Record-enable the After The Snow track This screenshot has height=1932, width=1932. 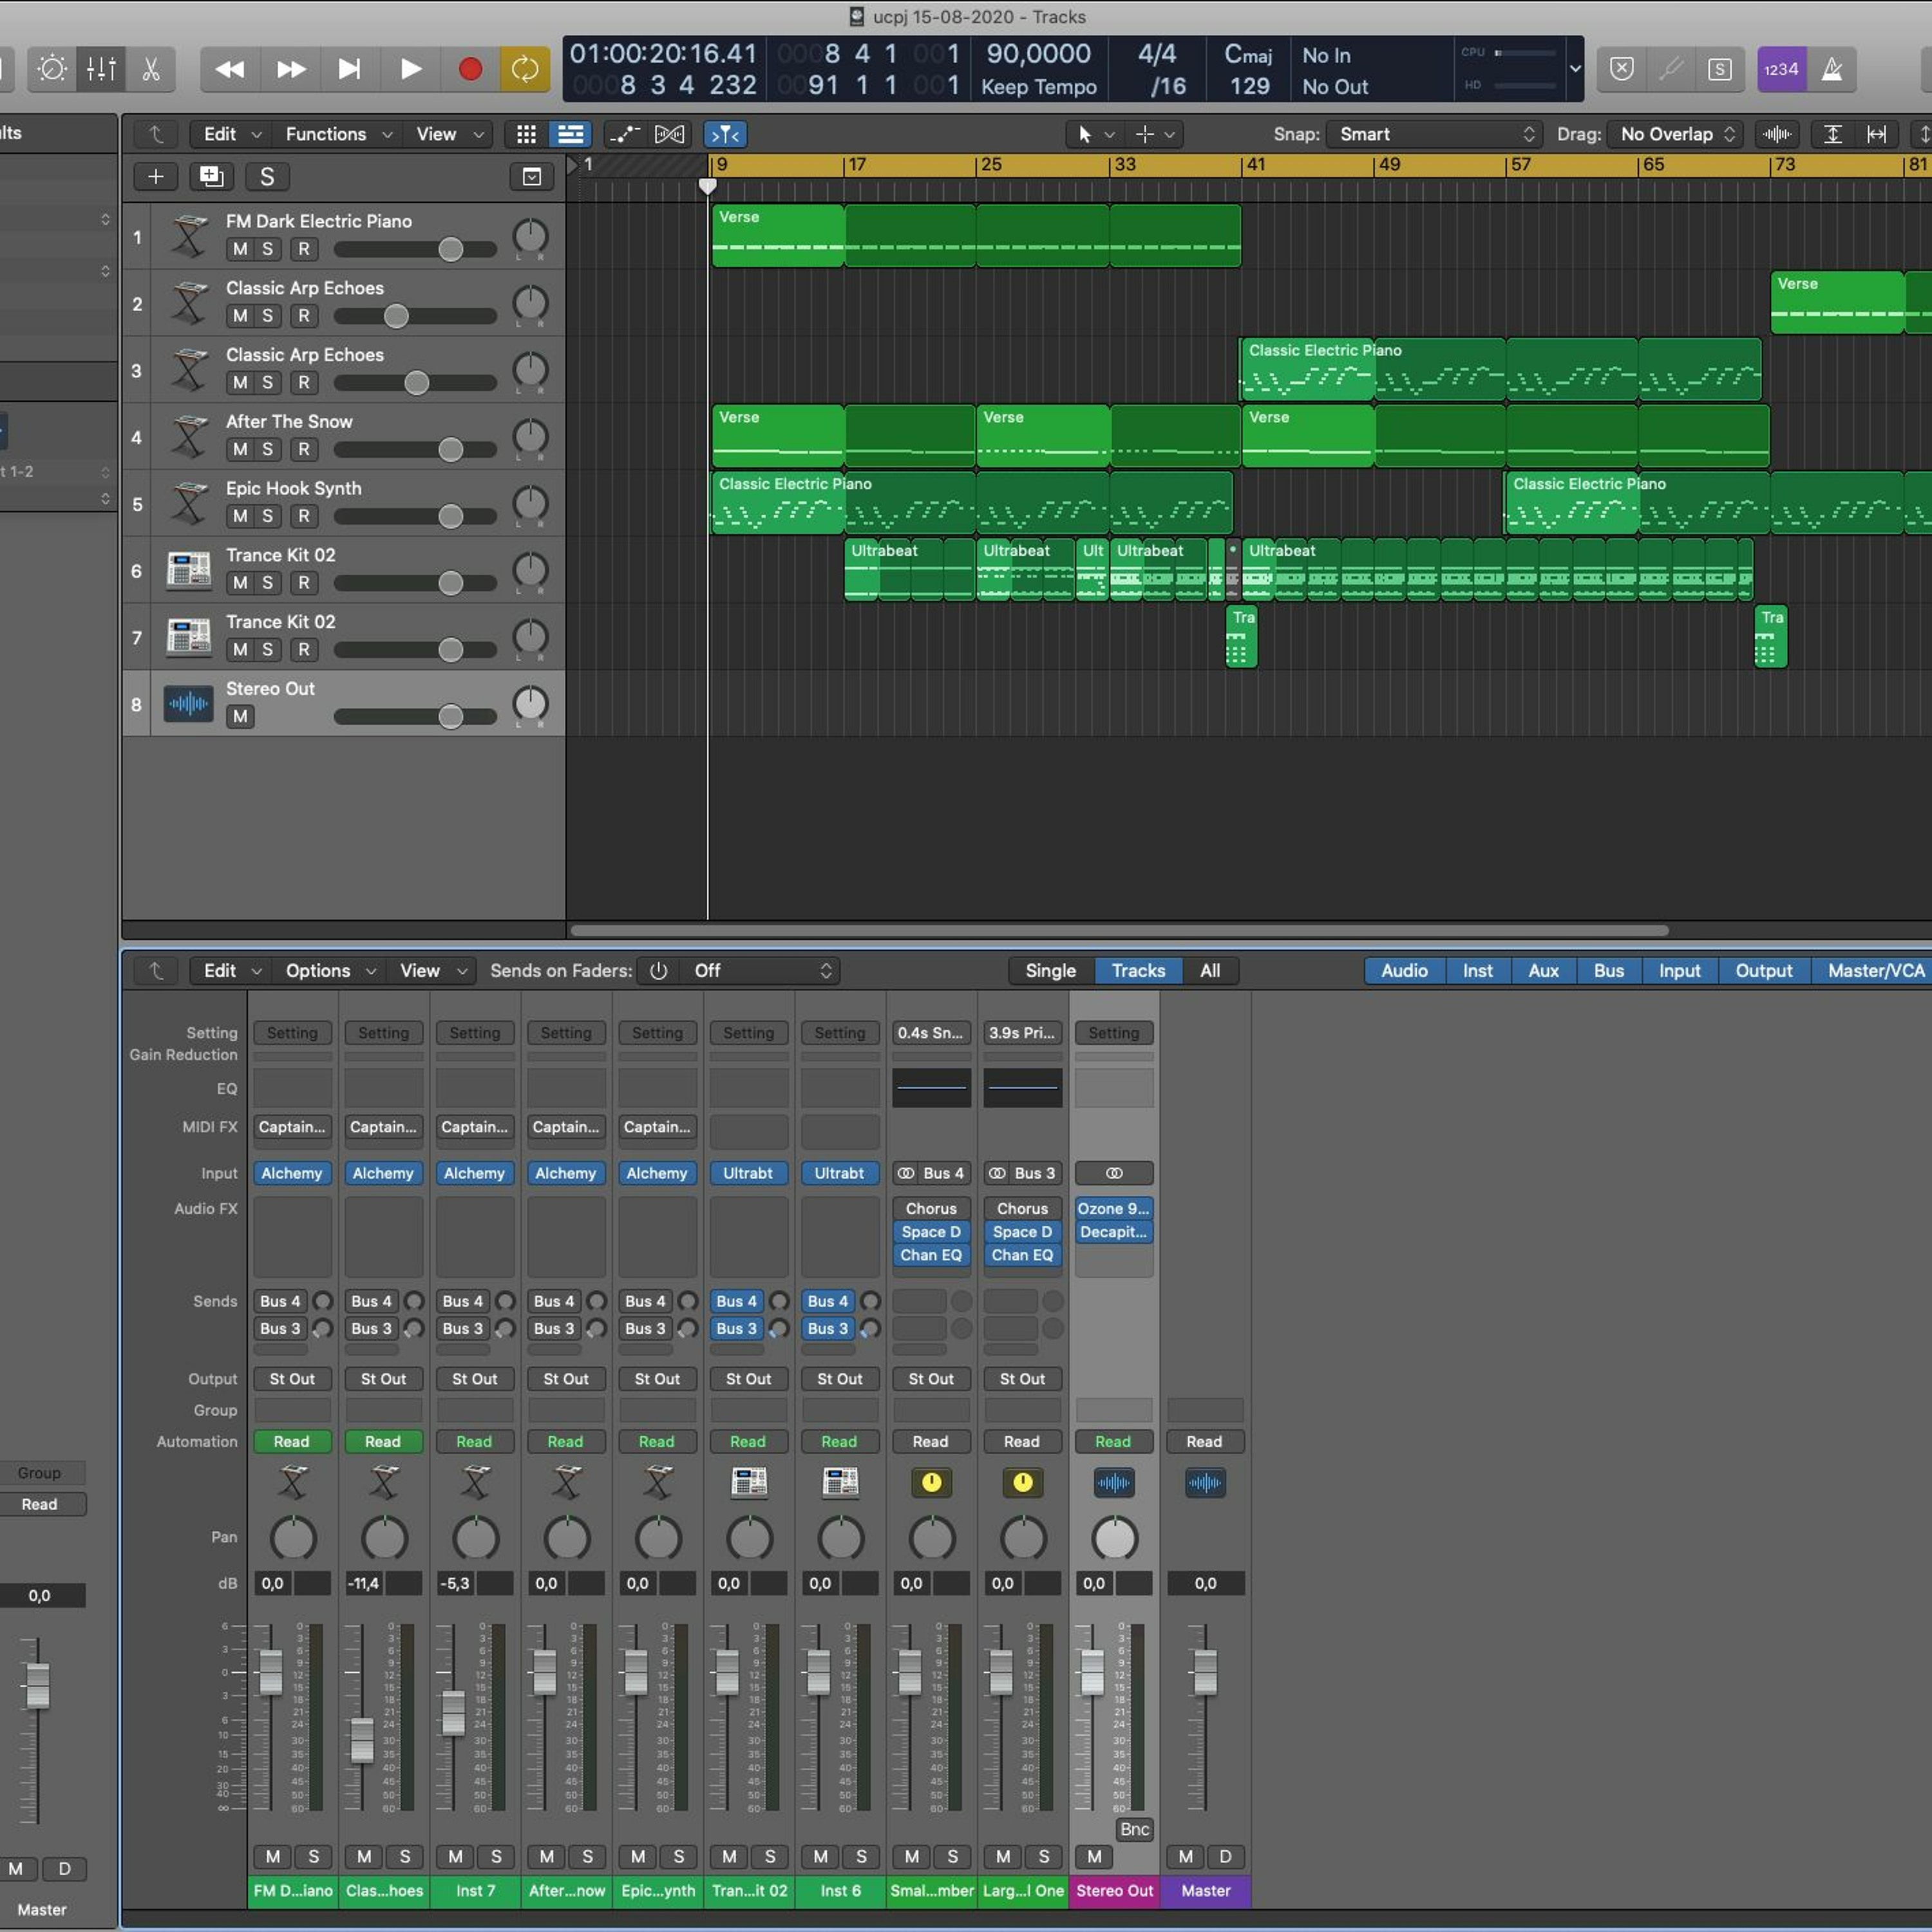(x=304, y=449)
